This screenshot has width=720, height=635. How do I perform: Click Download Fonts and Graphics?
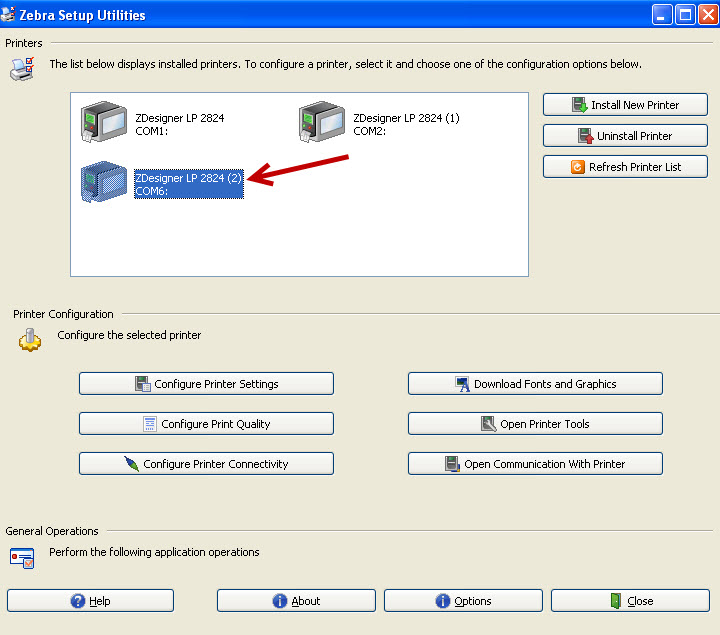[x=535, y=384]
